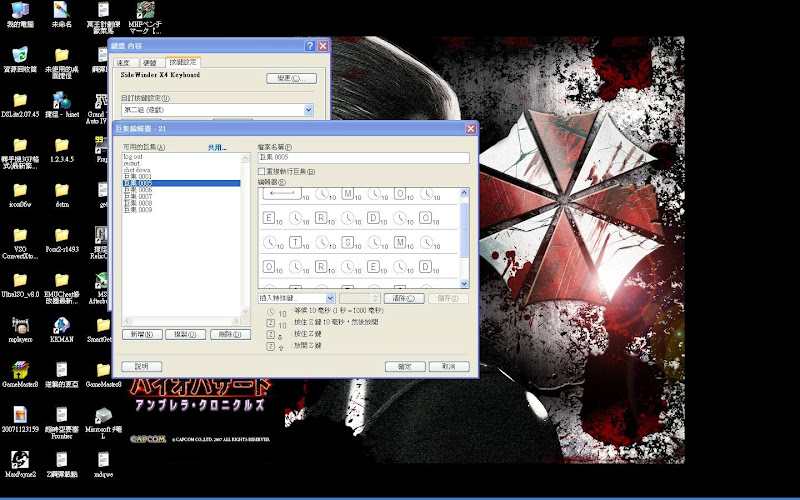This screenshot has height=500, width=800.
Task: Click the 清除(C) clear button
Action: (x=404, y=298)
